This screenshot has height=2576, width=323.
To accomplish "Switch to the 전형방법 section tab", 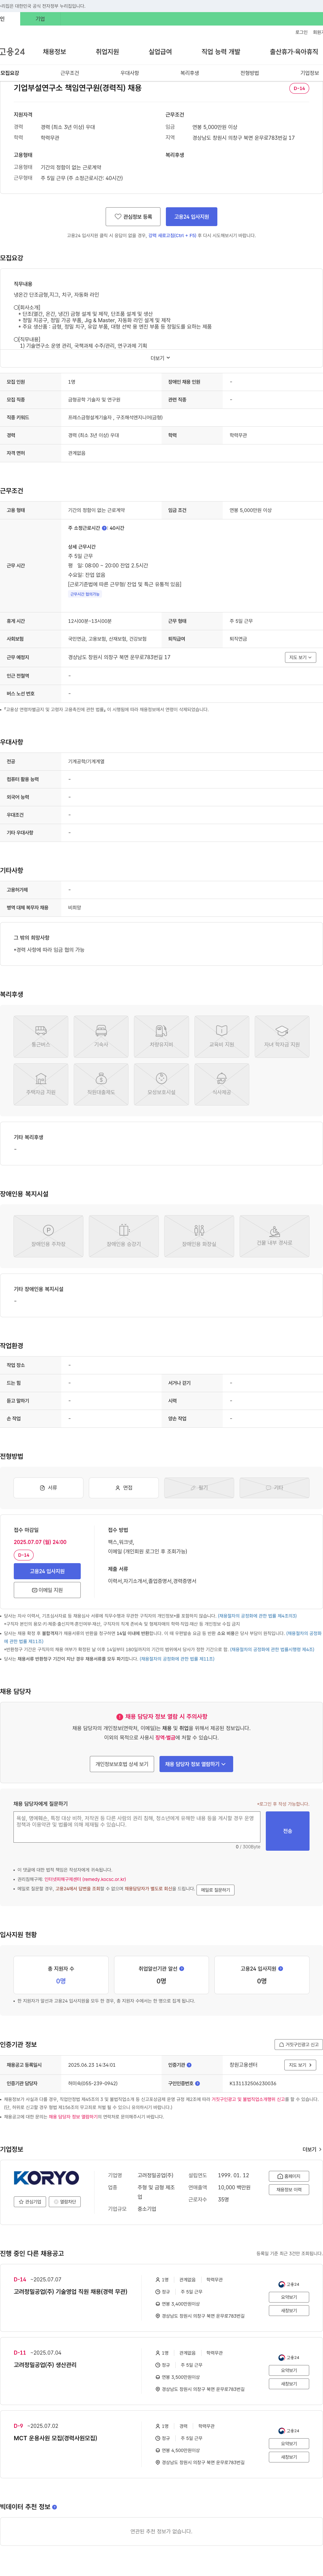I will point(250,73).
